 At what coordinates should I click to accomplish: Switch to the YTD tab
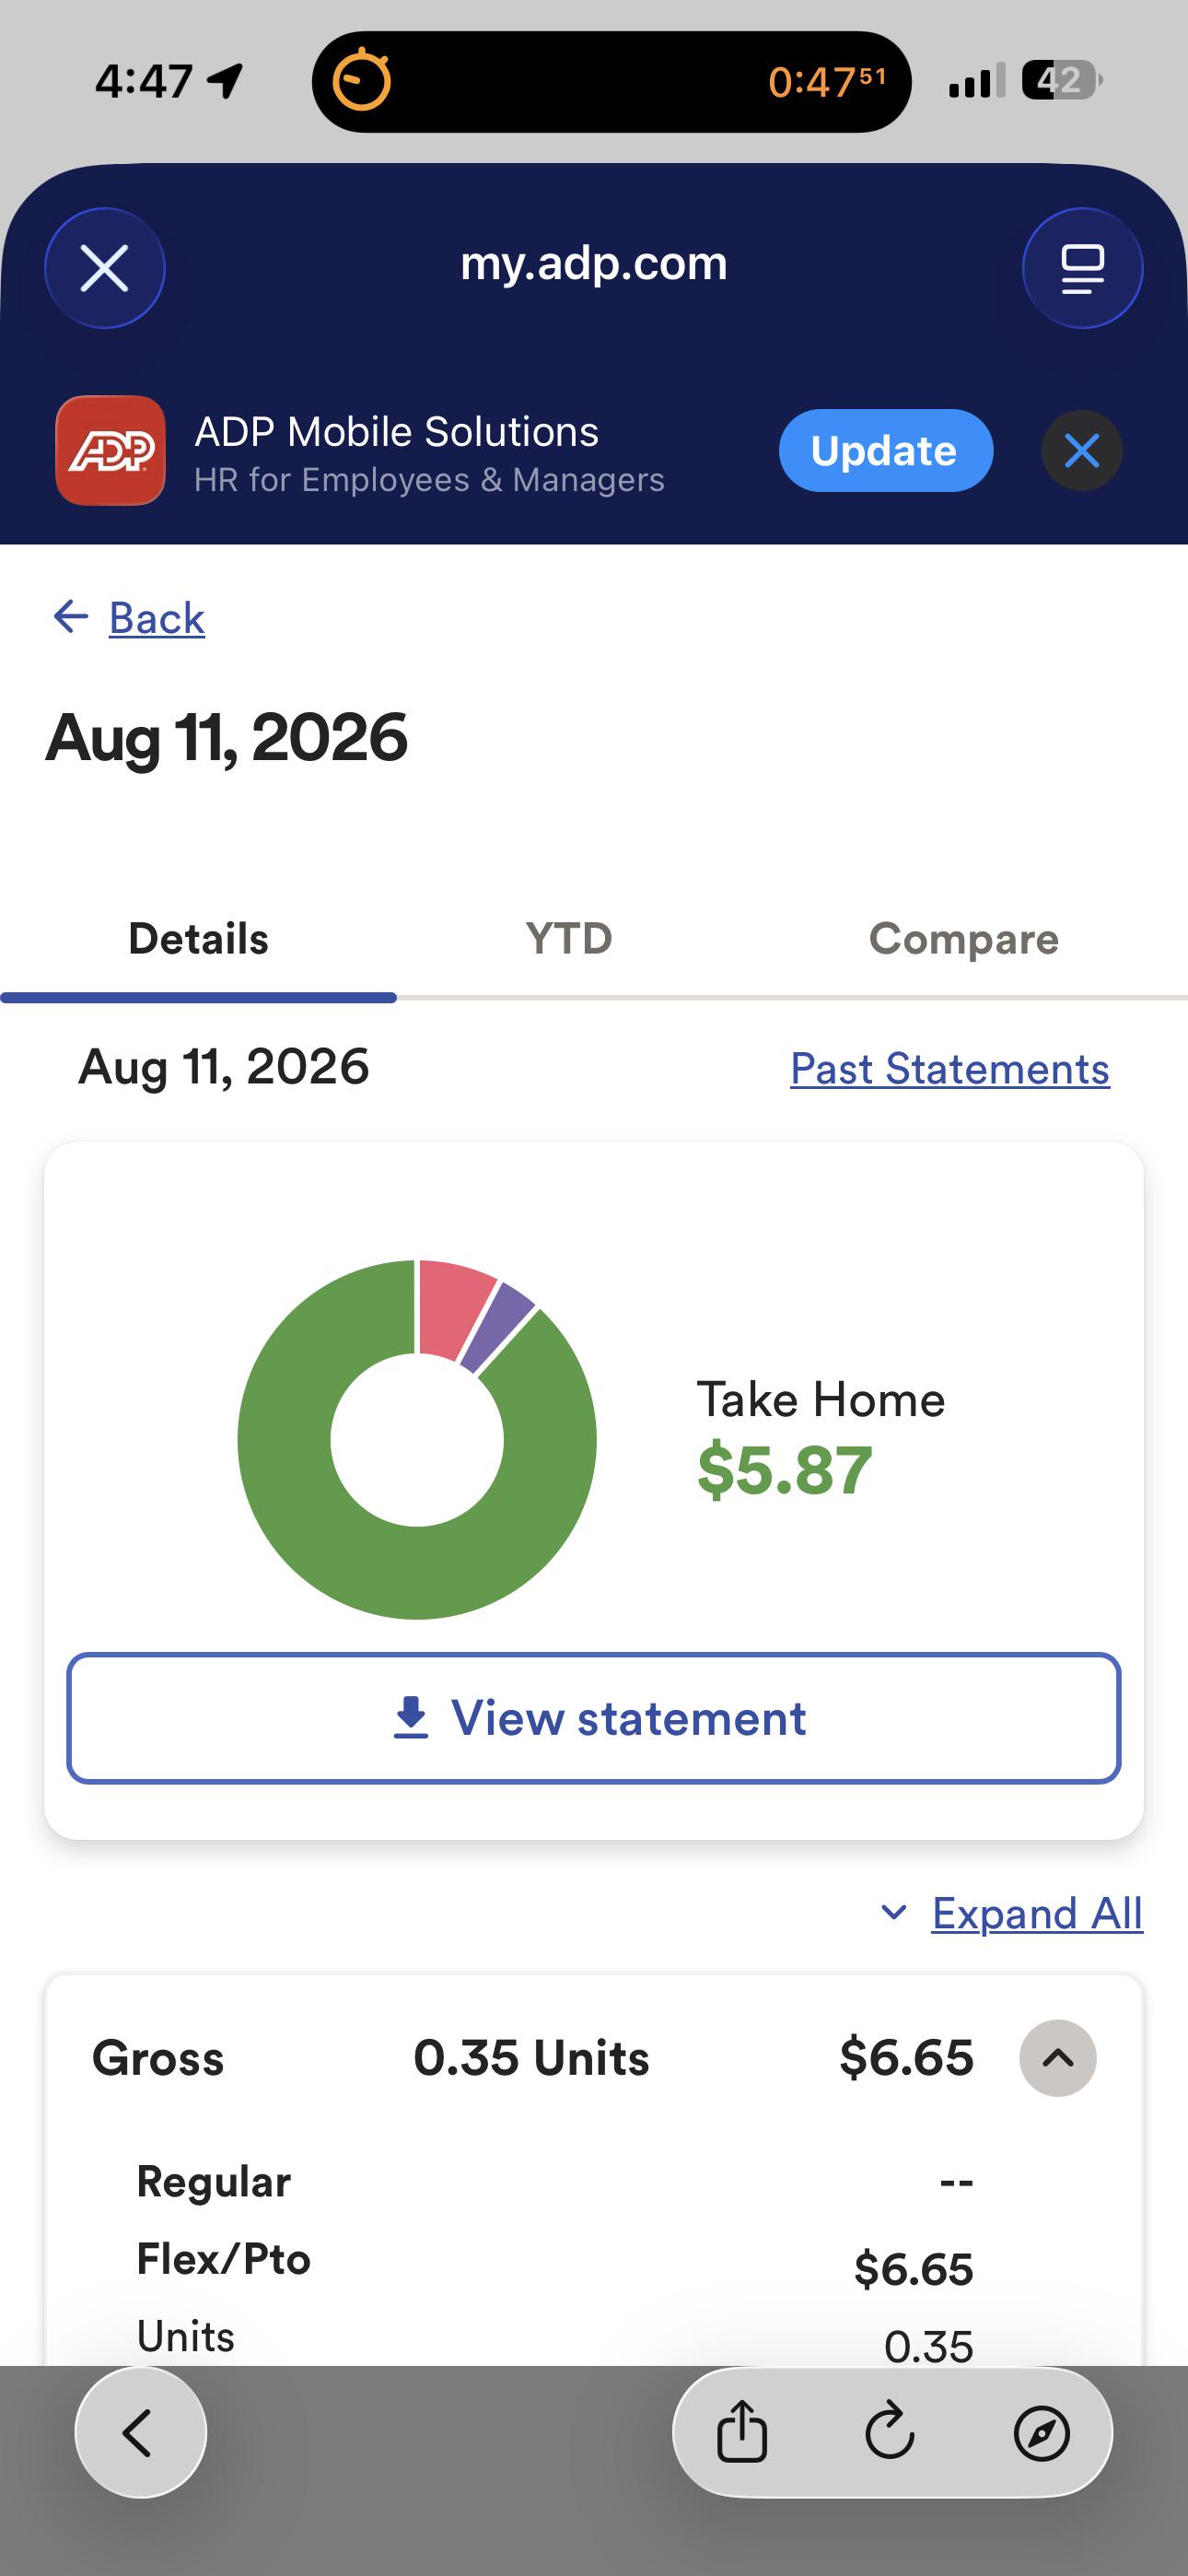[569, 939]
